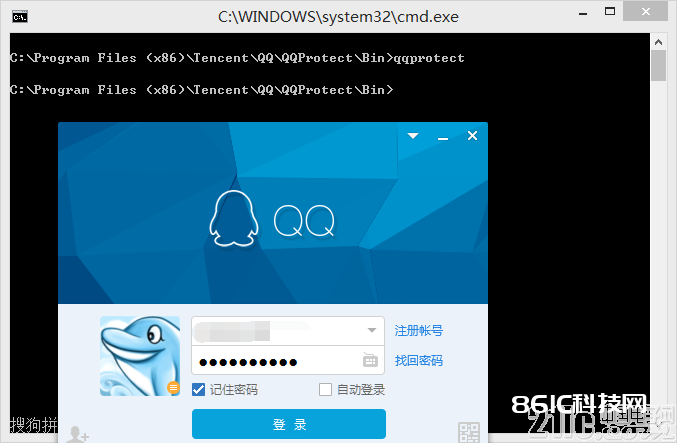Open multi-account login icon at bottom left

77,434
